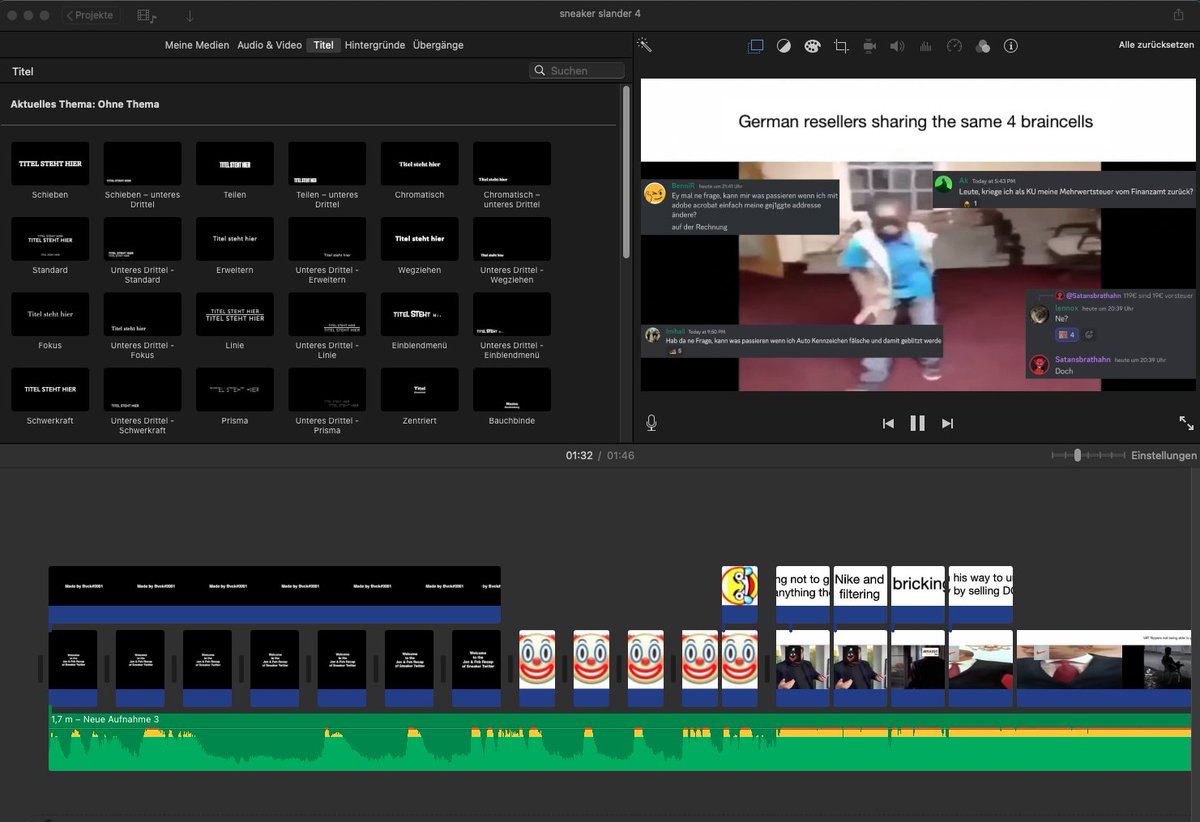Select the Teilen title thumbnail
Viewport: 1200px width, 822px height.
pos(235,163)
